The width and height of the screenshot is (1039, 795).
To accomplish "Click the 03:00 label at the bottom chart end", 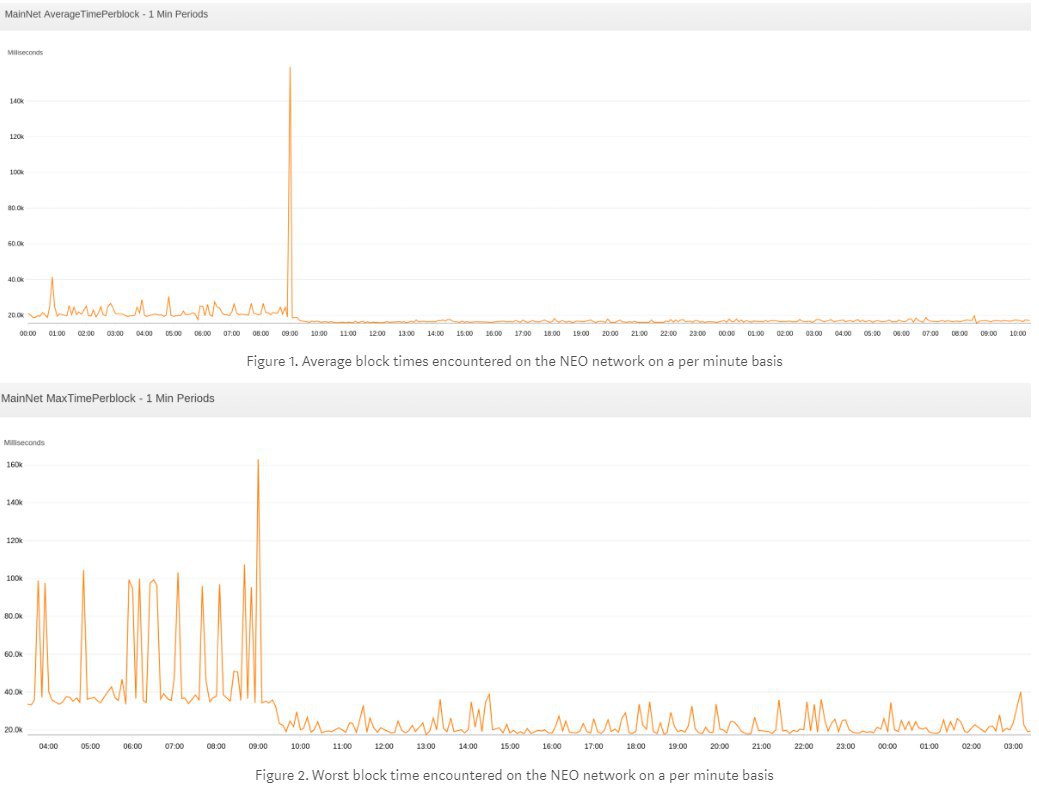I will 1013,746.
